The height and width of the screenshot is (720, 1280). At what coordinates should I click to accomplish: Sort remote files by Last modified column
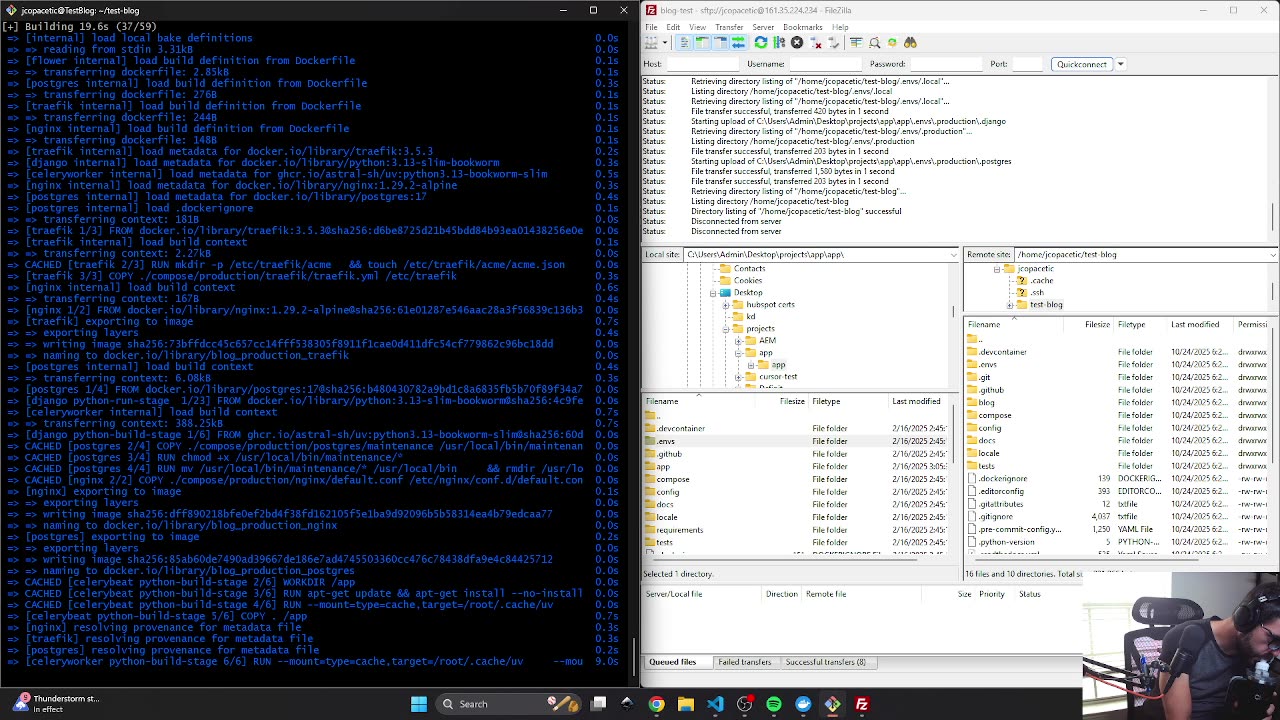(1194, 324)
